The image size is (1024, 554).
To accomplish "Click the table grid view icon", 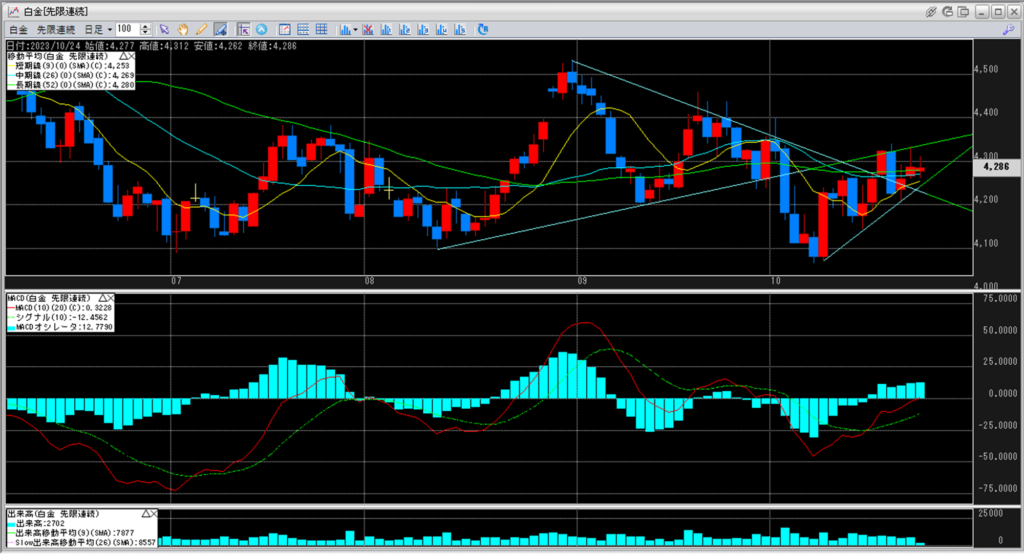I will (x=321, y=29).
